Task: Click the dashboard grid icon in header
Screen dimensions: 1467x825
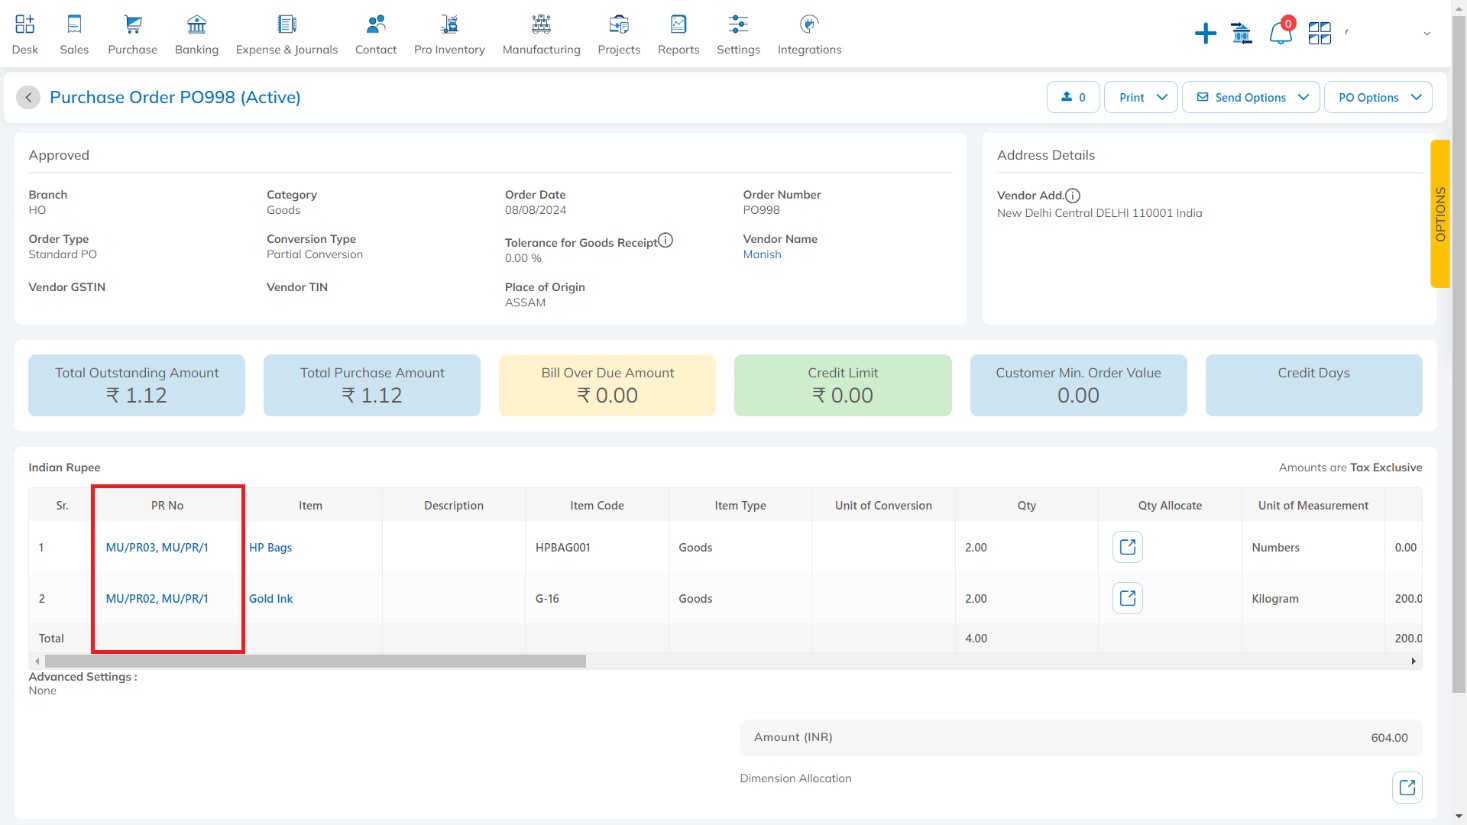Action: [x=1320, y=33]
